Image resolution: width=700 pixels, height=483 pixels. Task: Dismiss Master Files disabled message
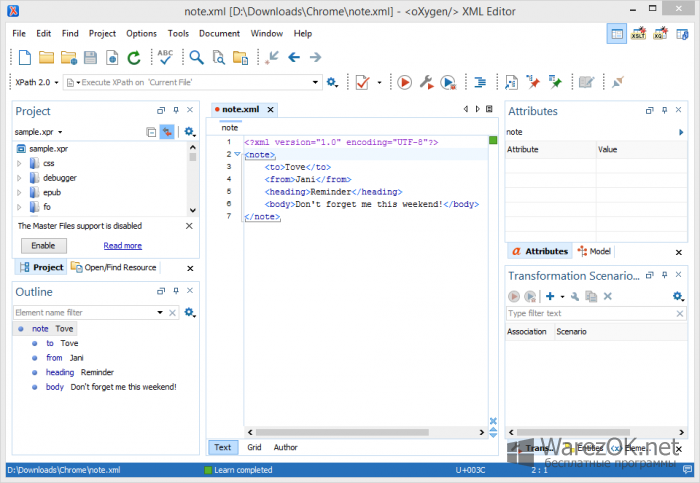189,226
